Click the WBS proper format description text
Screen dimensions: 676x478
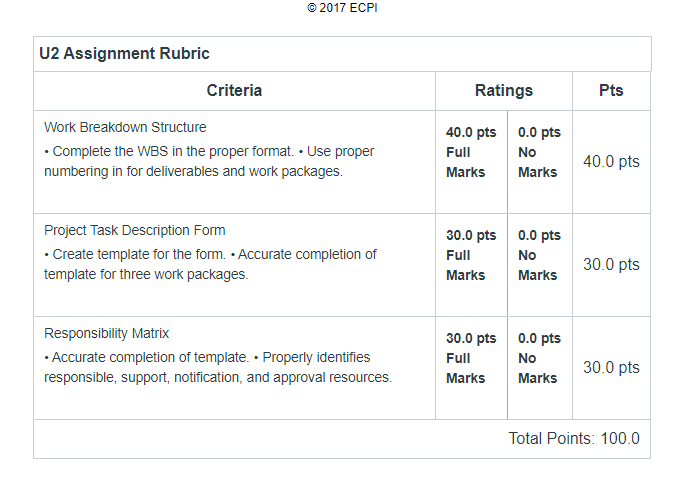click(x=209, y=161)
